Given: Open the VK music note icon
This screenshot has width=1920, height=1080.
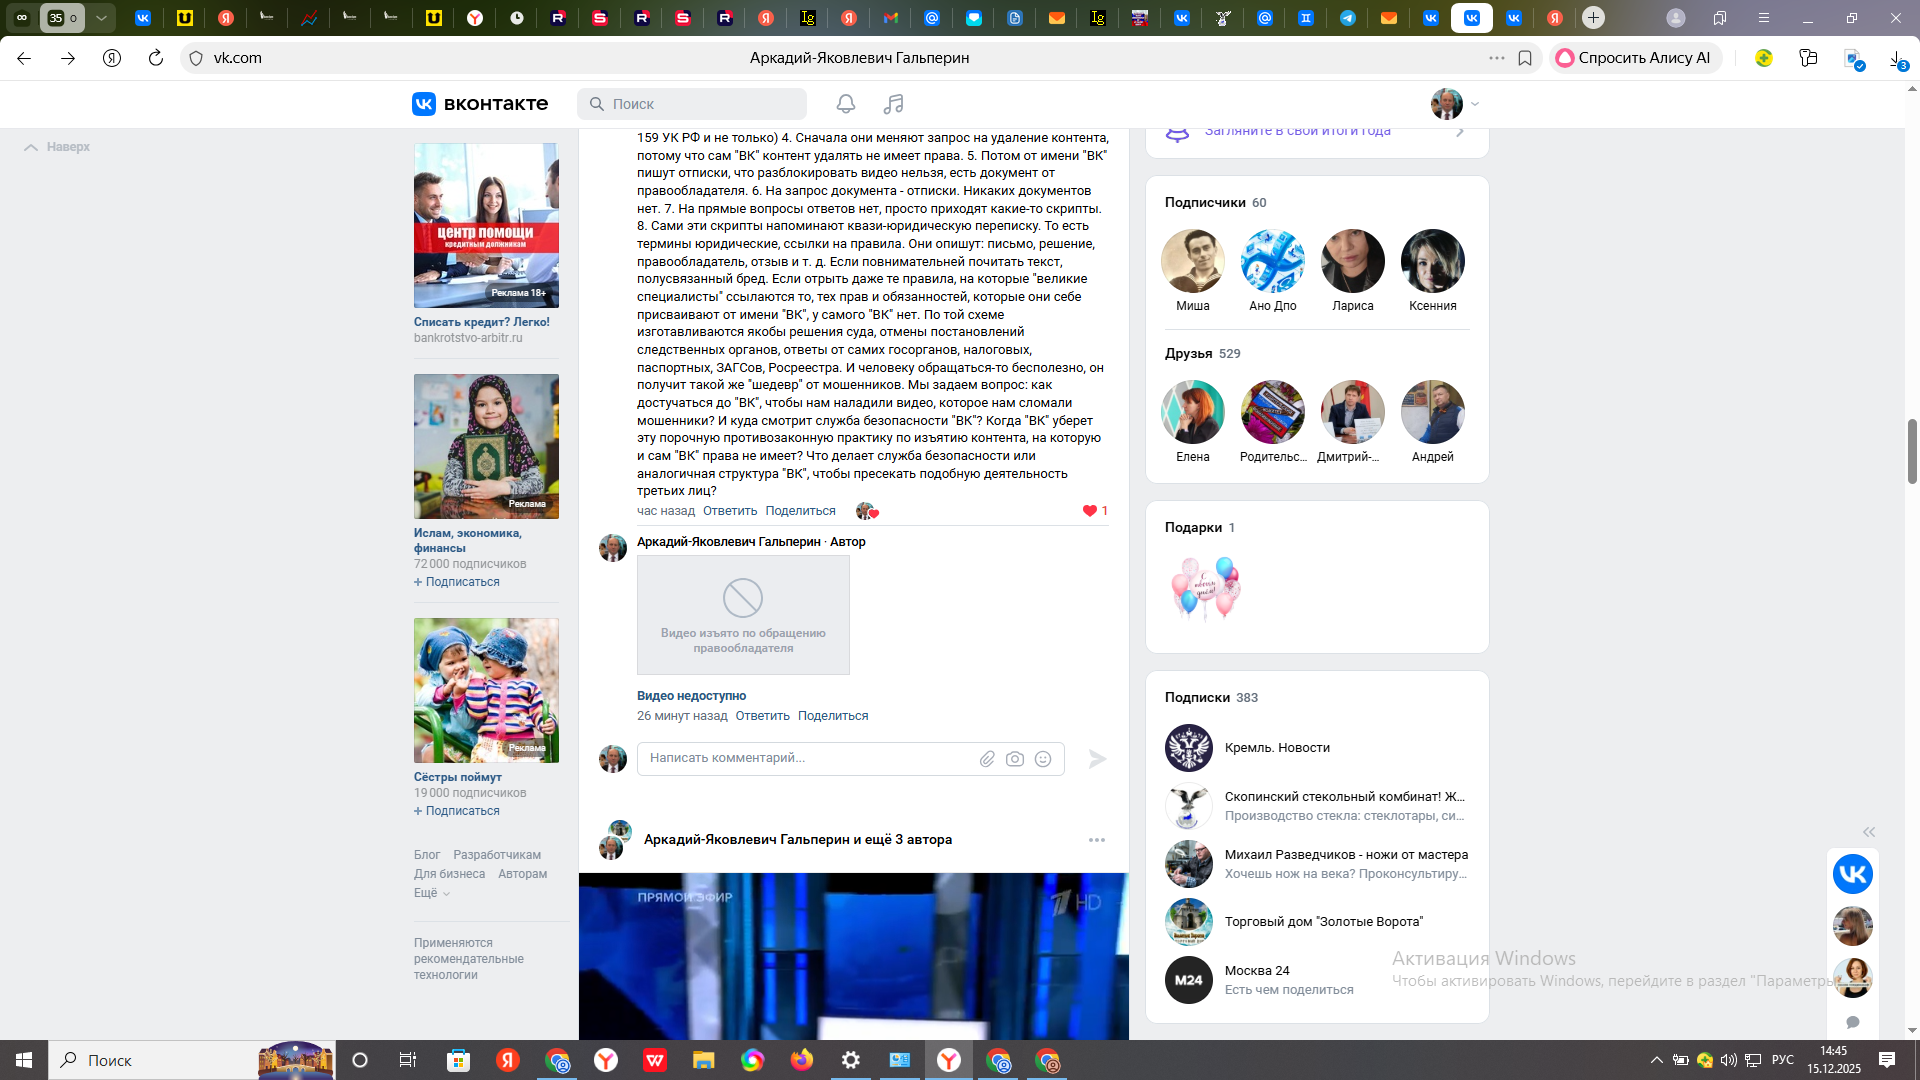Looking at the screenshot, I should click(893, 104).
